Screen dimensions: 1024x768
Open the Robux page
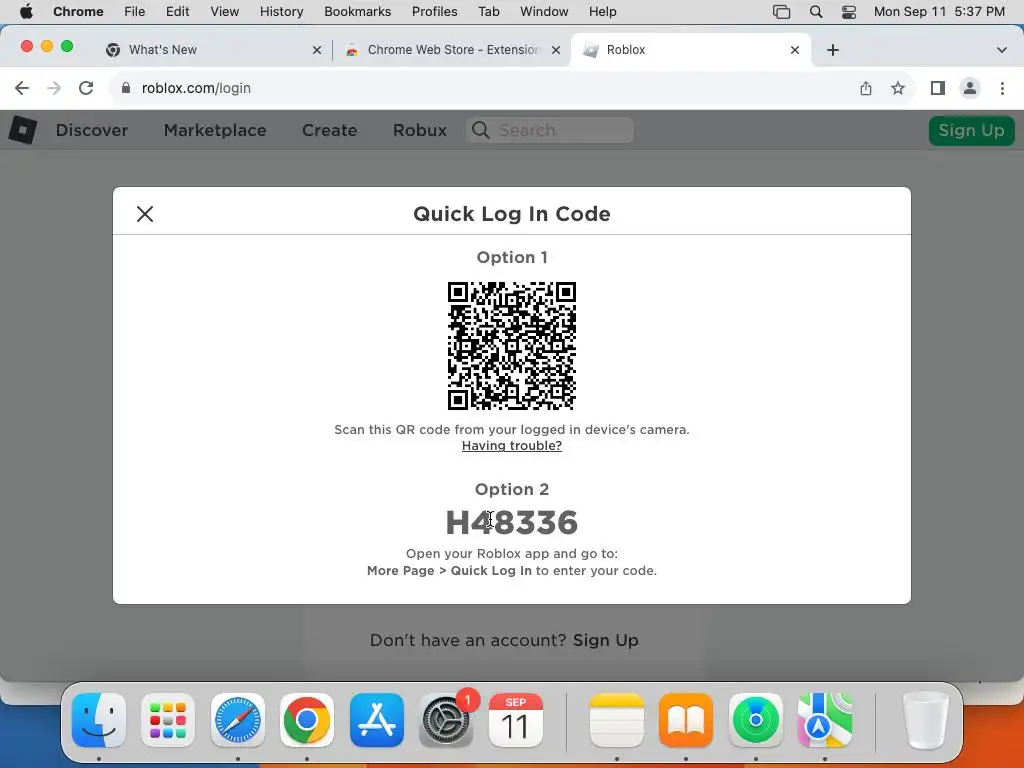[x=419, y=130]
